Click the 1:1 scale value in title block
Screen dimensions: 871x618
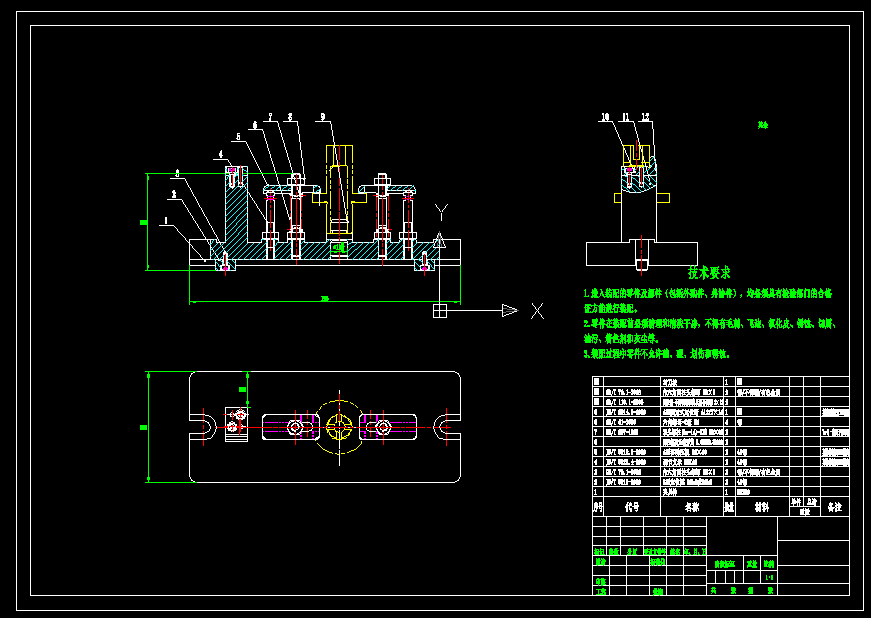(769, 577)
